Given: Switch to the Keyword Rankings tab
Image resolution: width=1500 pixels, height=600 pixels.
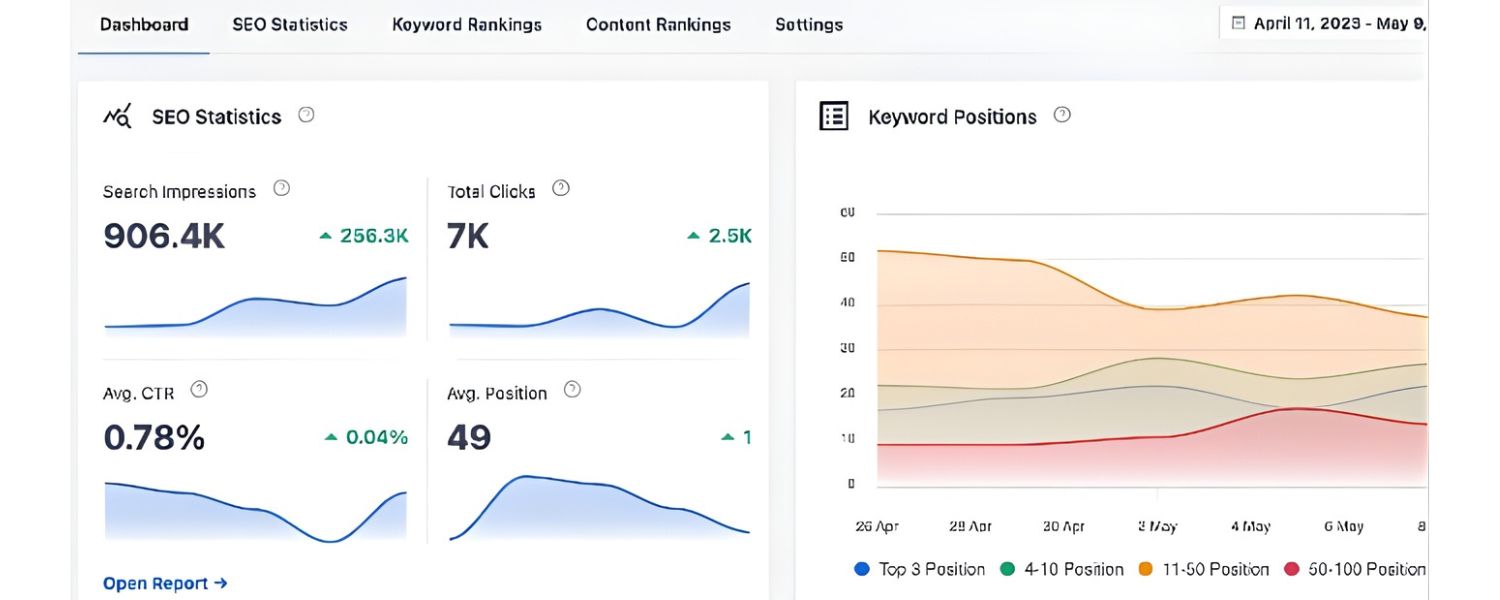Looking at the screenshot, I should pyautogui.click(x=466, y=24).
